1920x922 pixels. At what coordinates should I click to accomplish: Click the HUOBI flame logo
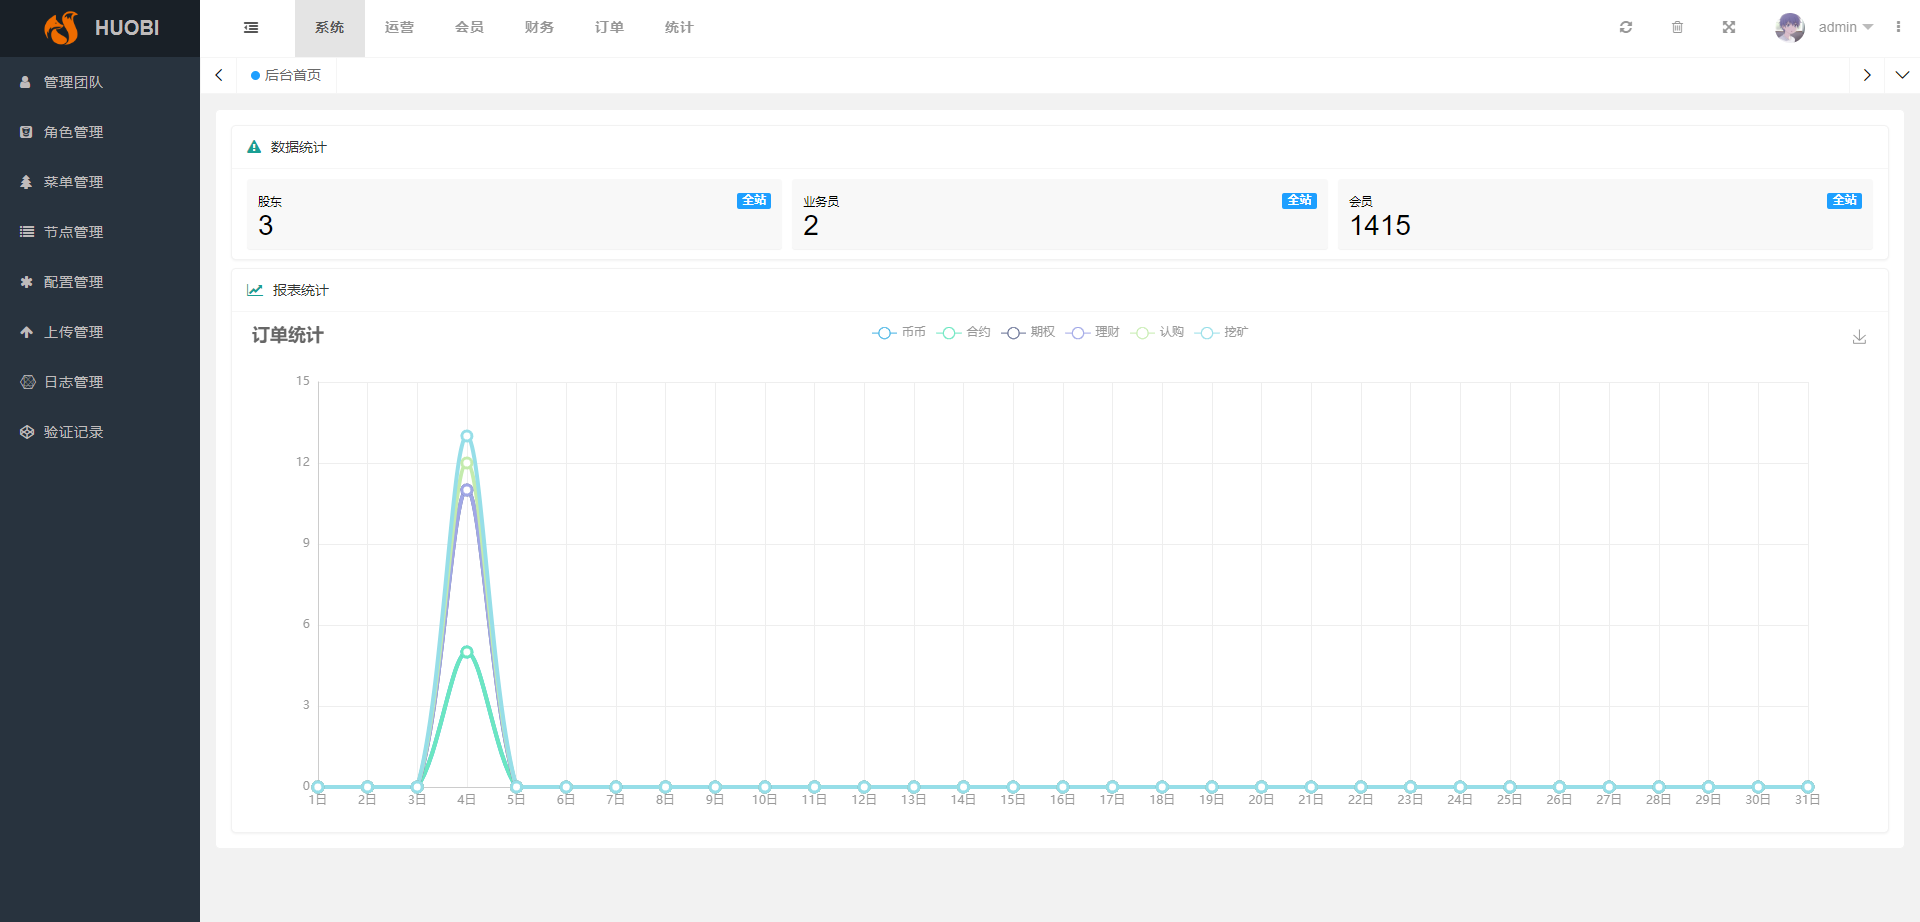pyautogui.click(x=61, y=28)
